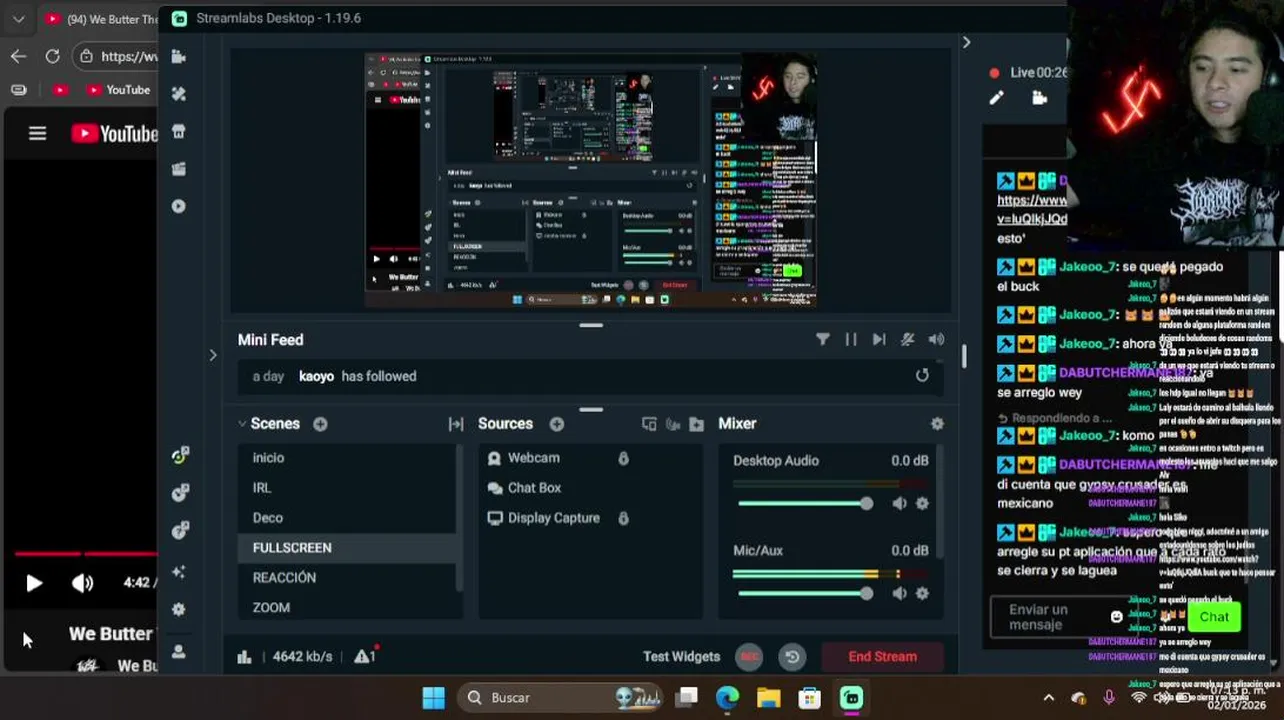The image size is (1284, 720).
Task: Pause the Mini Feed alert queue
Action: click(x=851, y=340)
